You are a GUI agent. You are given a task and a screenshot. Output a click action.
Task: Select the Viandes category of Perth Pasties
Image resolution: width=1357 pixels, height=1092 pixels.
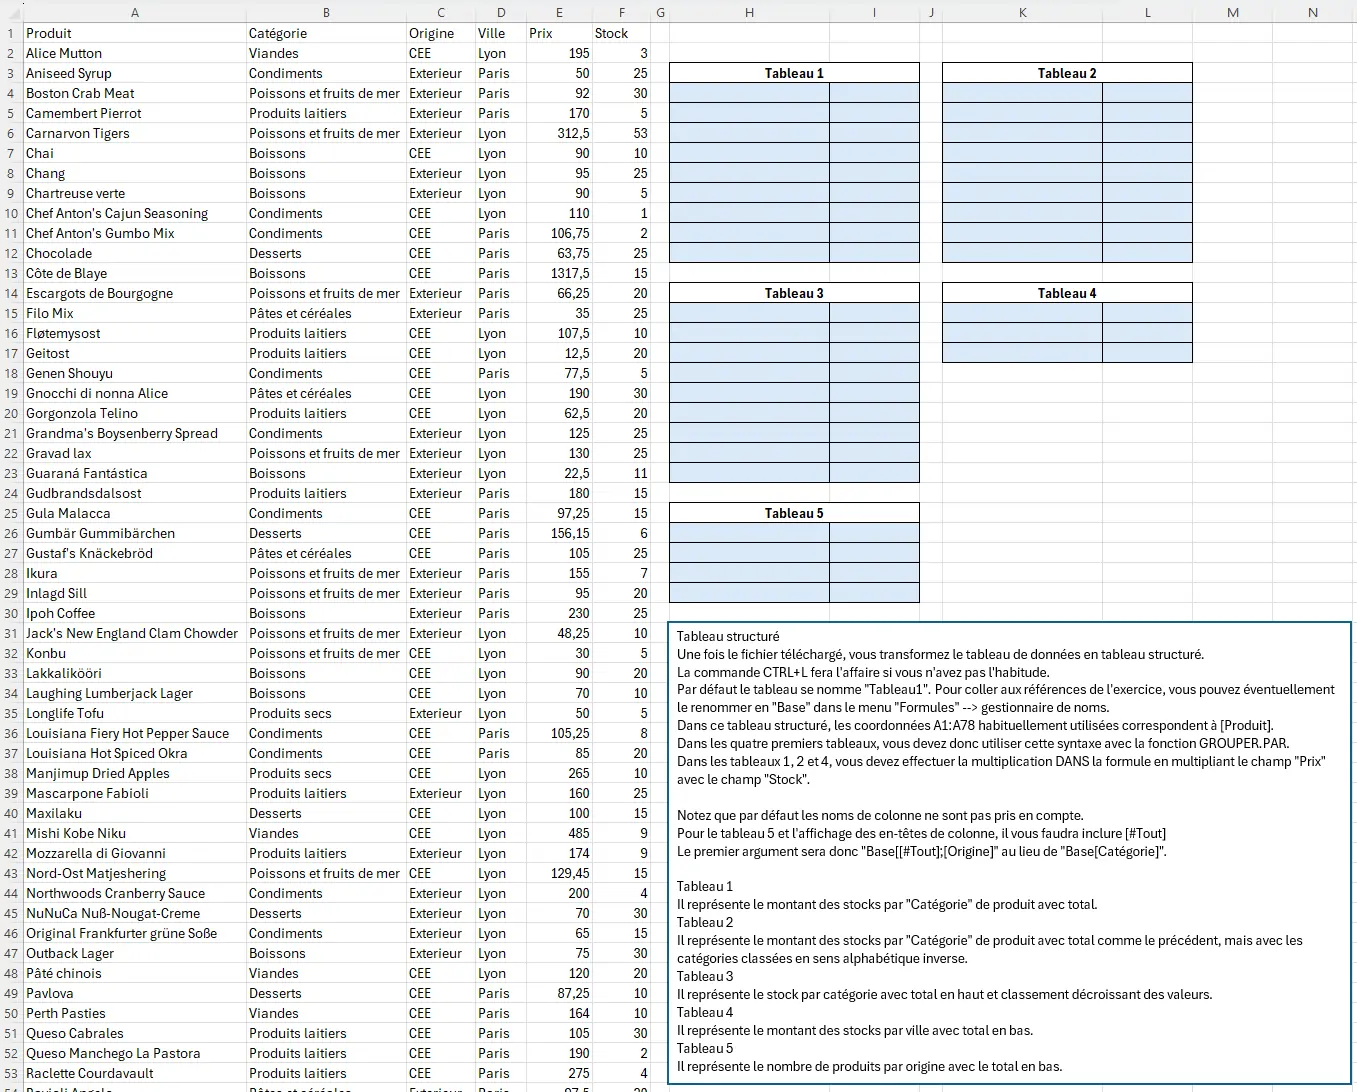click(x=326, y=1013)
